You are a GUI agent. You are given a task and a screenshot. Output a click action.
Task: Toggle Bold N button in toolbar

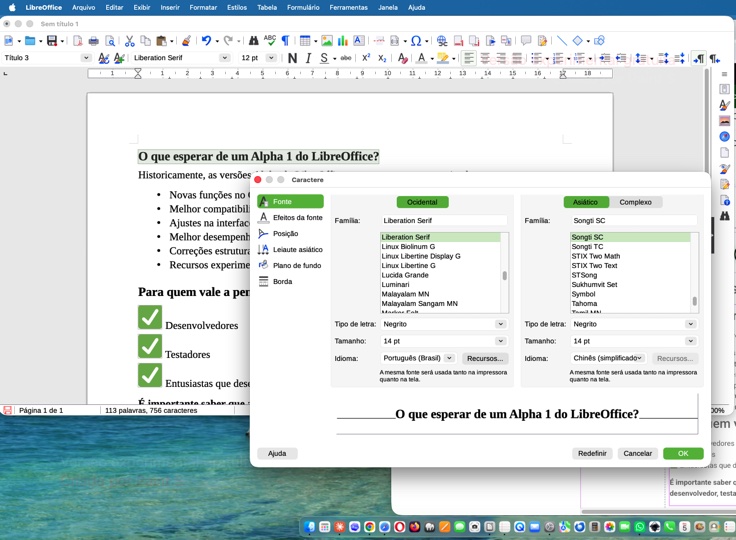click(292, 58)
